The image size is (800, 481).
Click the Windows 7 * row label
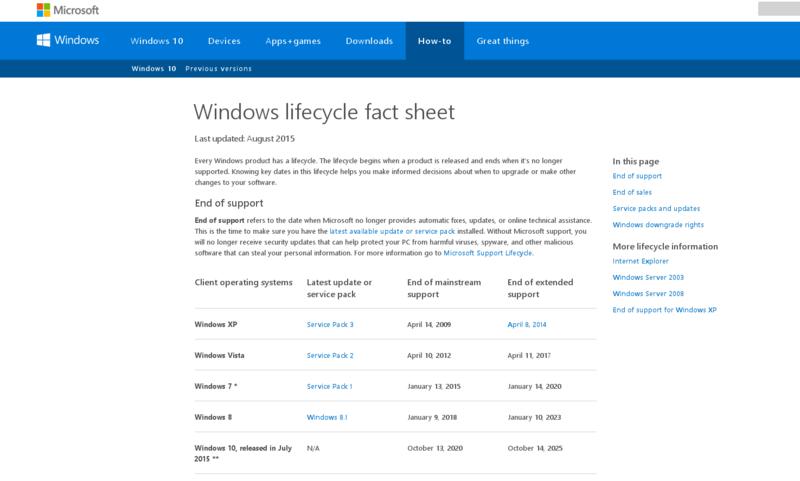pos(216,387)
